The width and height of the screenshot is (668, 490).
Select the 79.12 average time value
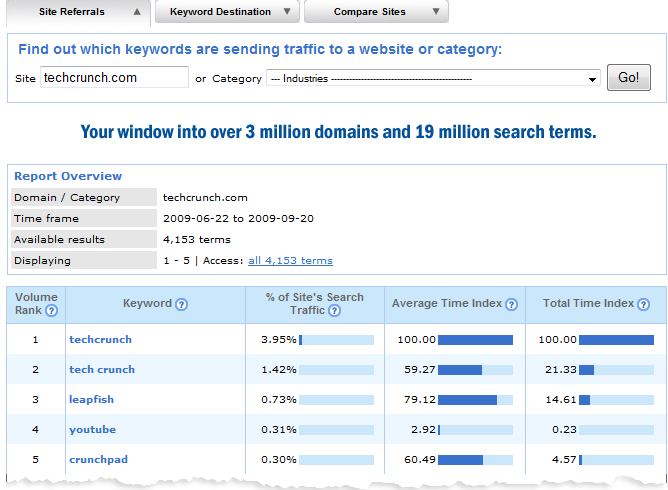point(420,400)
